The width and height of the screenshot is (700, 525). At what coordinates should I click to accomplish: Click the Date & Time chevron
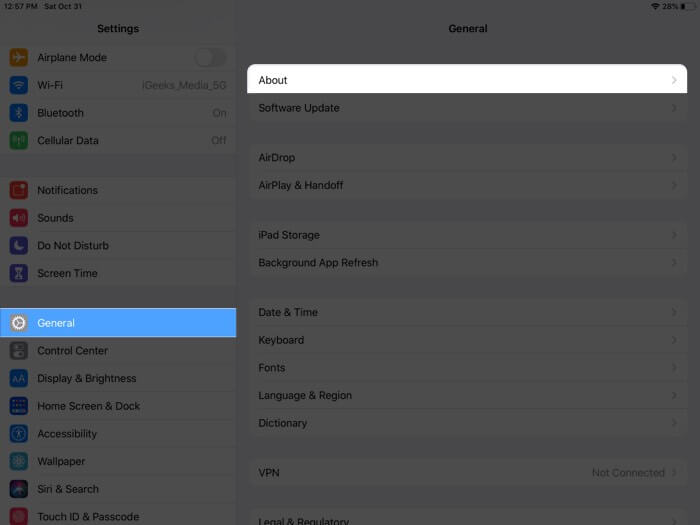[x=674, y=312]
